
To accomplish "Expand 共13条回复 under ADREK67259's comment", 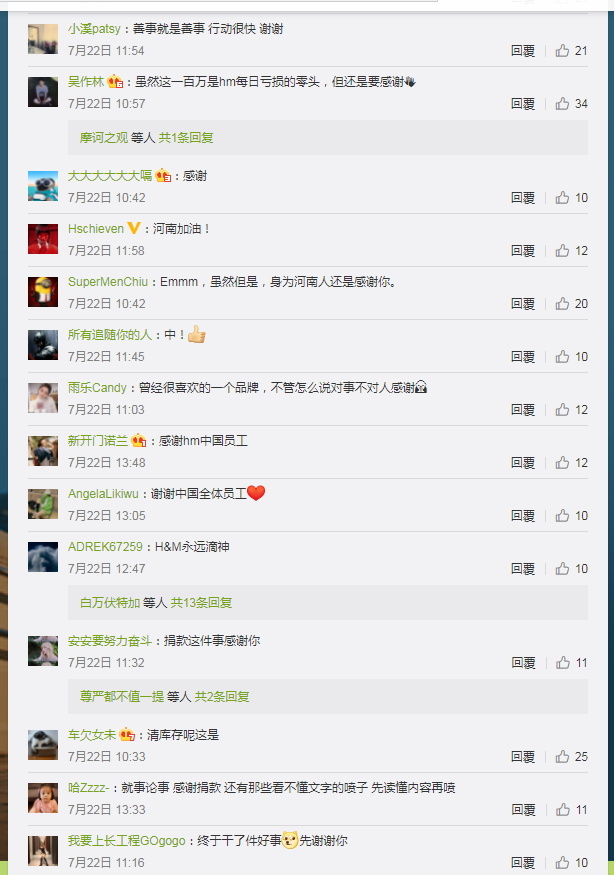I will (202, 603).
